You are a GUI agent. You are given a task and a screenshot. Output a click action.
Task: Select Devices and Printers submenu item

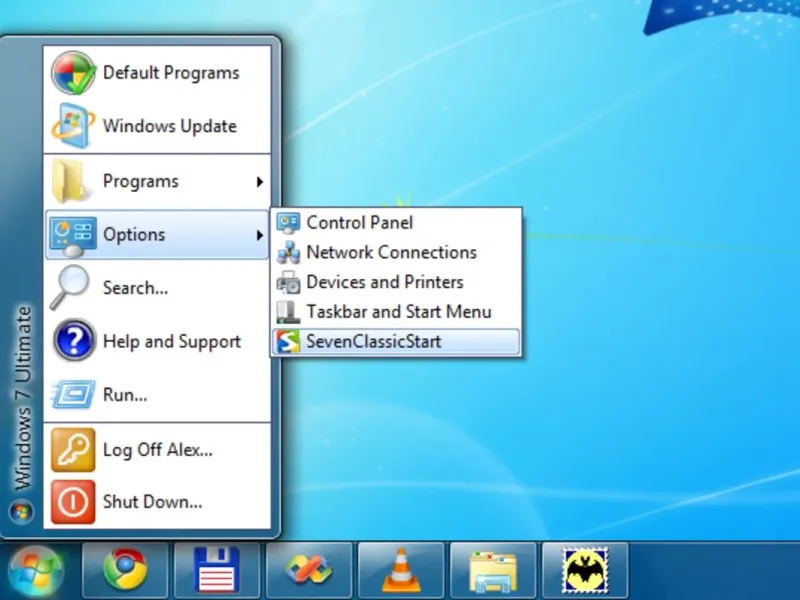(396, 282)
